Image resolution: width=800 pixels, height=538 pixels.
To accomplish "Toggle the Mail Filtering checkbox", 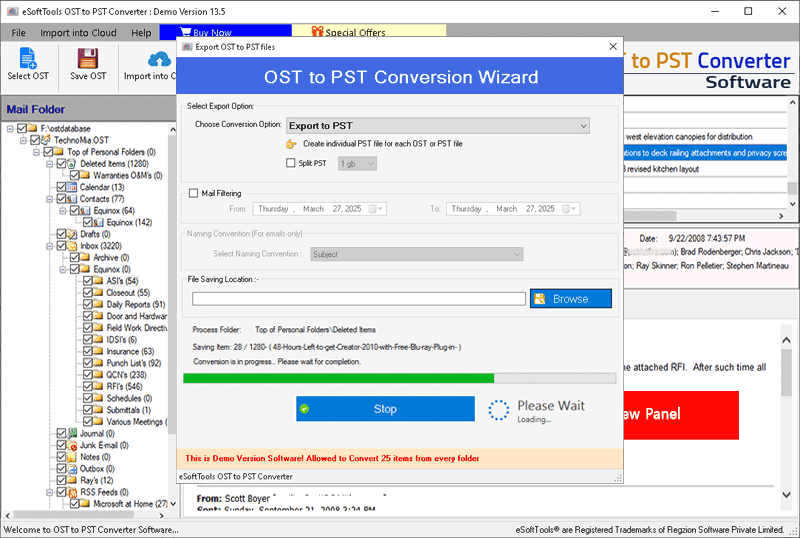I will (x=194, y=194).
